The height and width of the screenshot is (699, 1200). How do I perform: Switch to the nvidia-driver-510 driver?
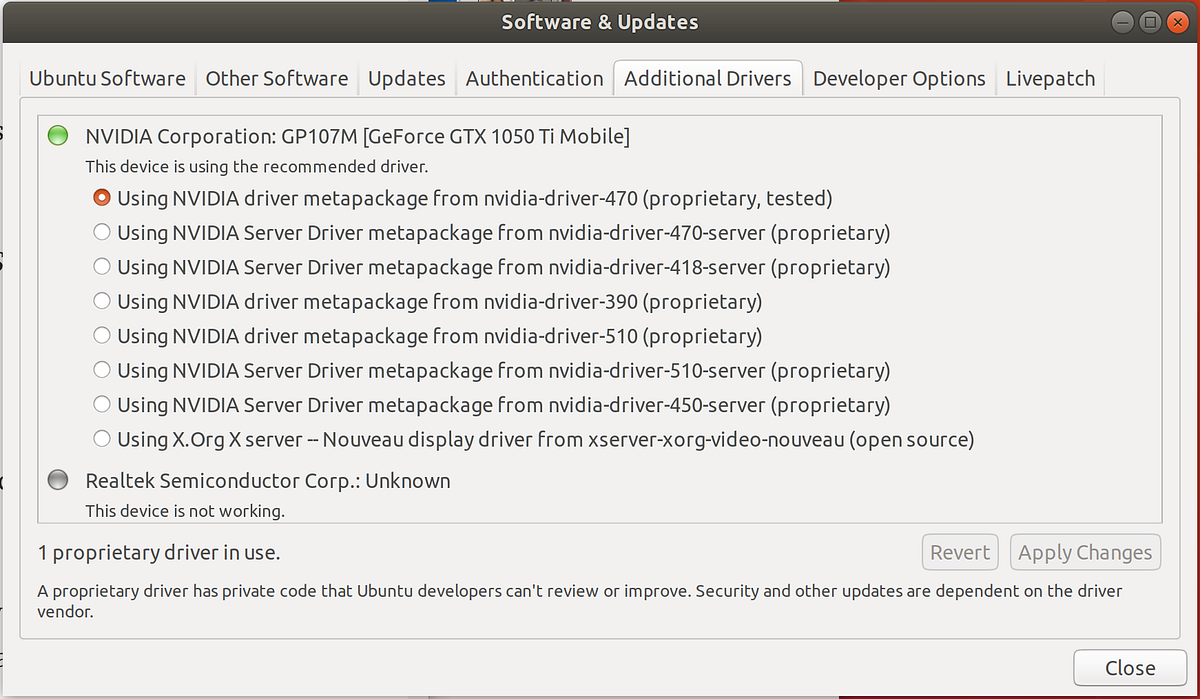101,335
